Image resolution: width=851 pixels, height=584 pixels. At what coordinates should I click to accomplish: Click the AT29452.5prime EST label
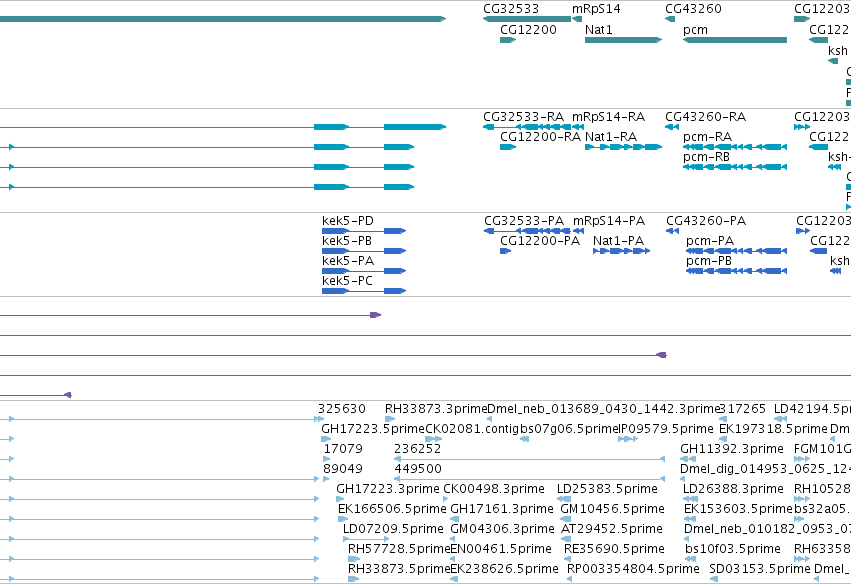tap(612, 529)
